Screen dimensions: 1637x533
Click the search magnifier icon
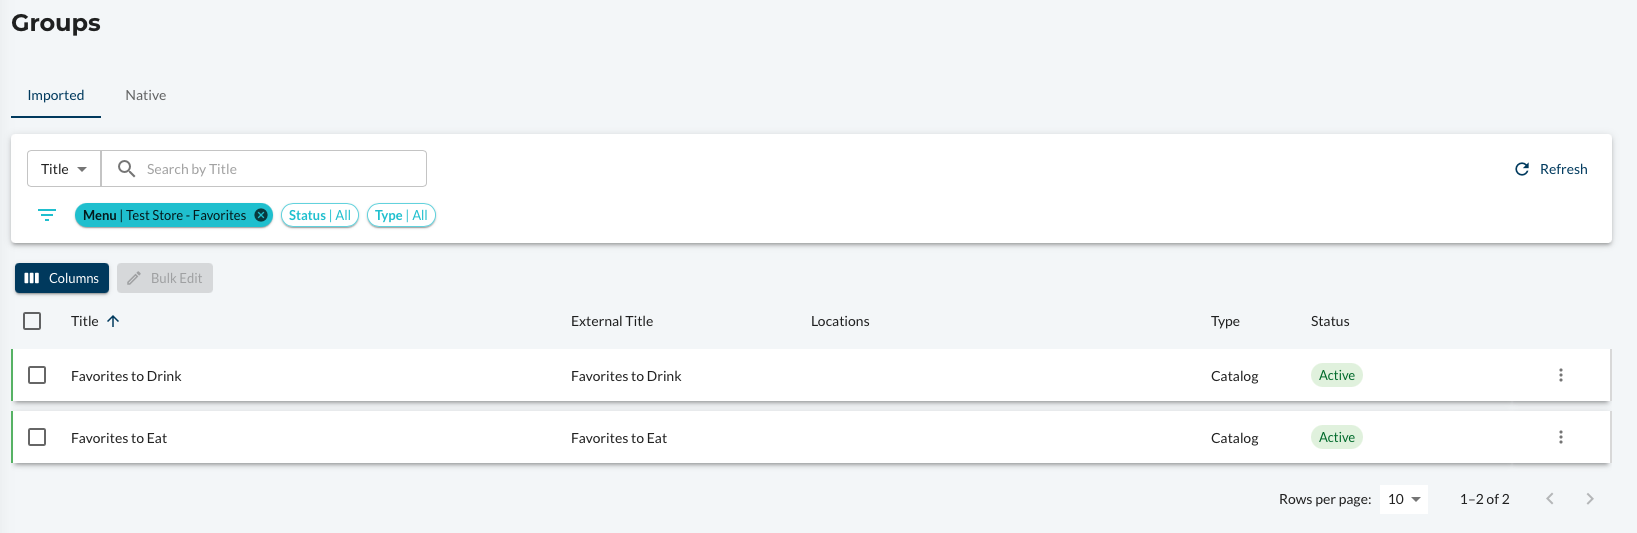tap(126, 169)
